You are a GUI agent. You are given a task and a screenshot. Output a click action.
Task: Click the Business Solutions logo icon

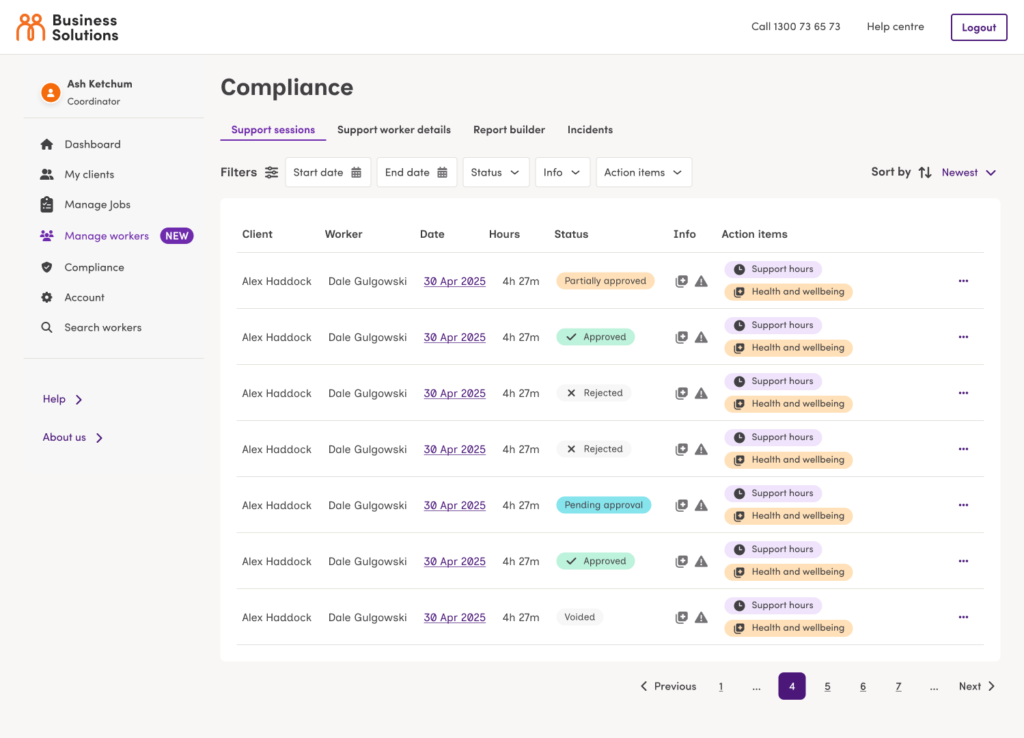(31, 27)
